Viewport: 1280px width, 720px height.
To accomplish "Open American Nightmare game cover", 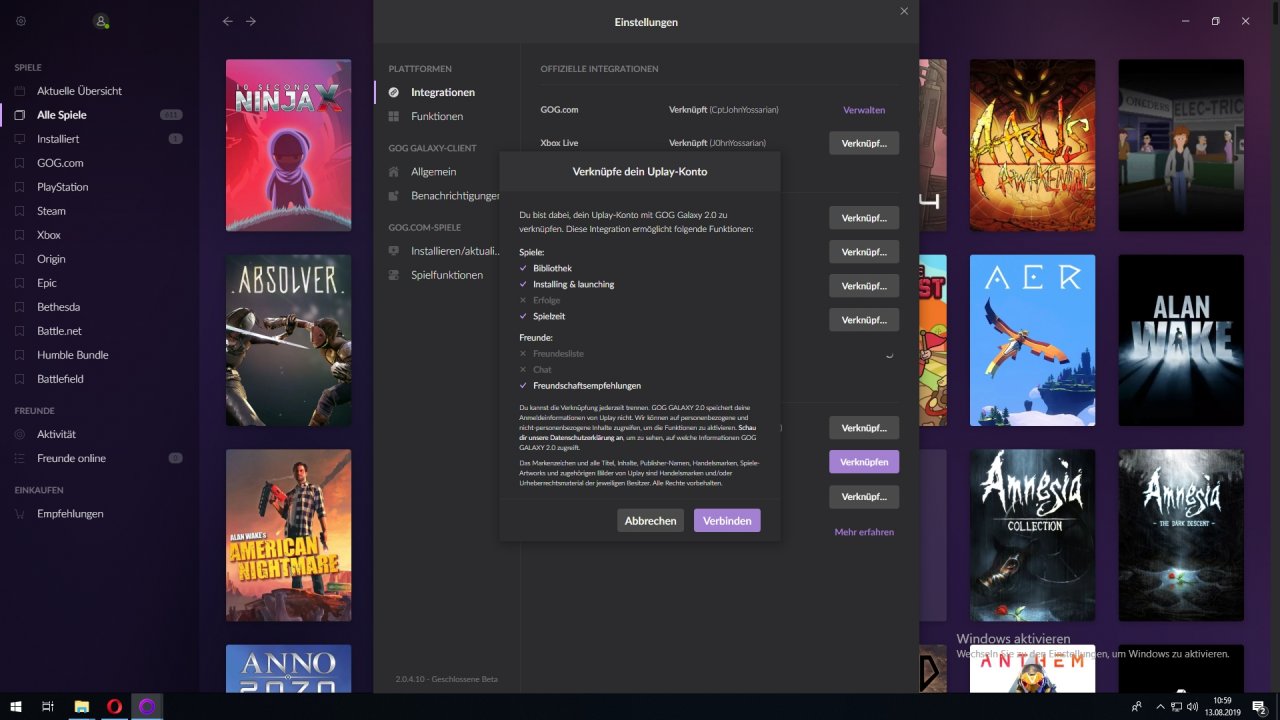I will [288, 535].
